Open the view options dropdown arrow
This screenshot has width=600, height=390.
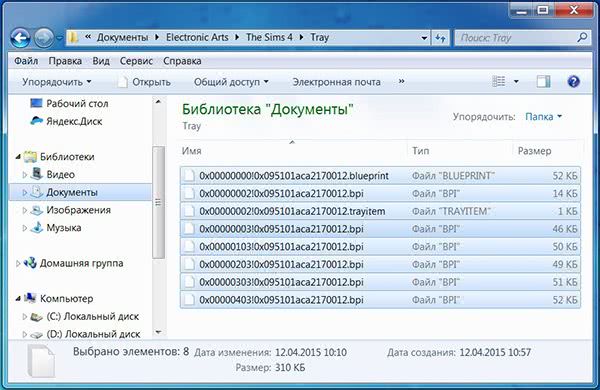point(516,82)
